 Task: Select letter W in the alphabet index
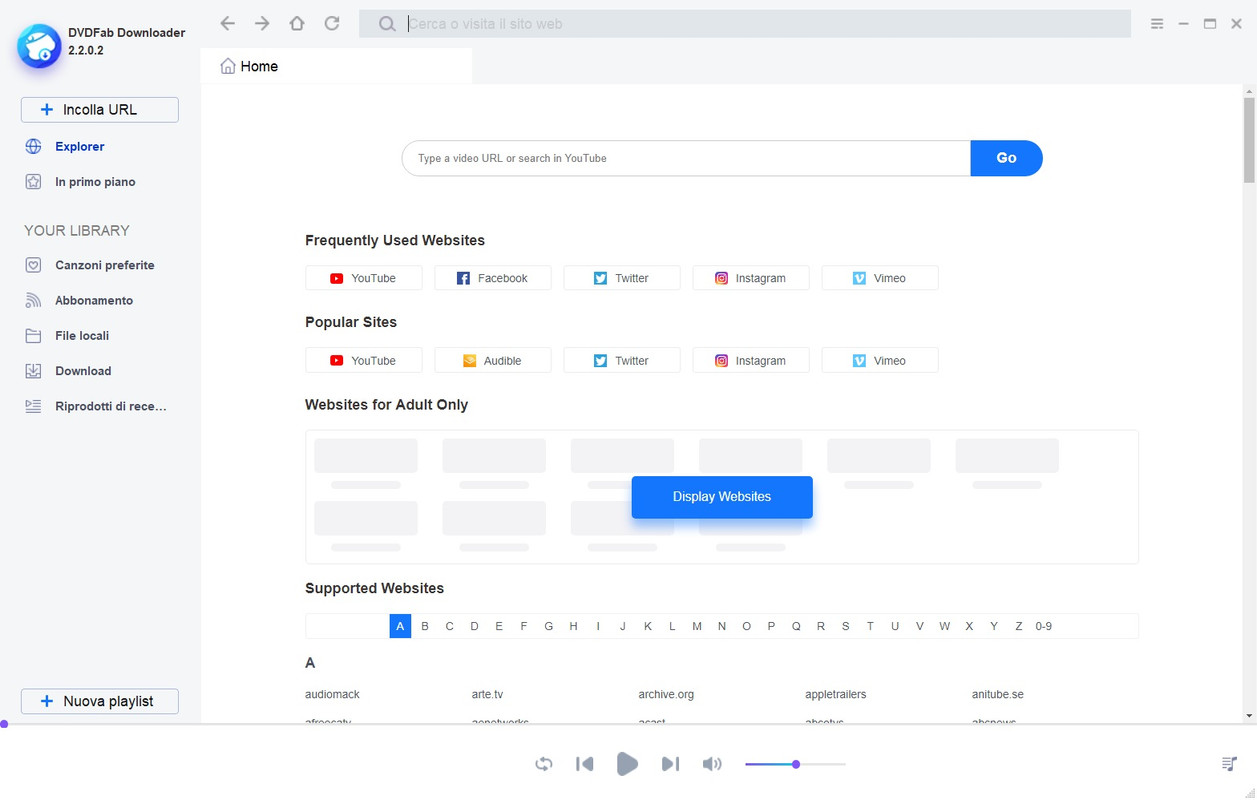pyautogui.click(x=944, y=626)
